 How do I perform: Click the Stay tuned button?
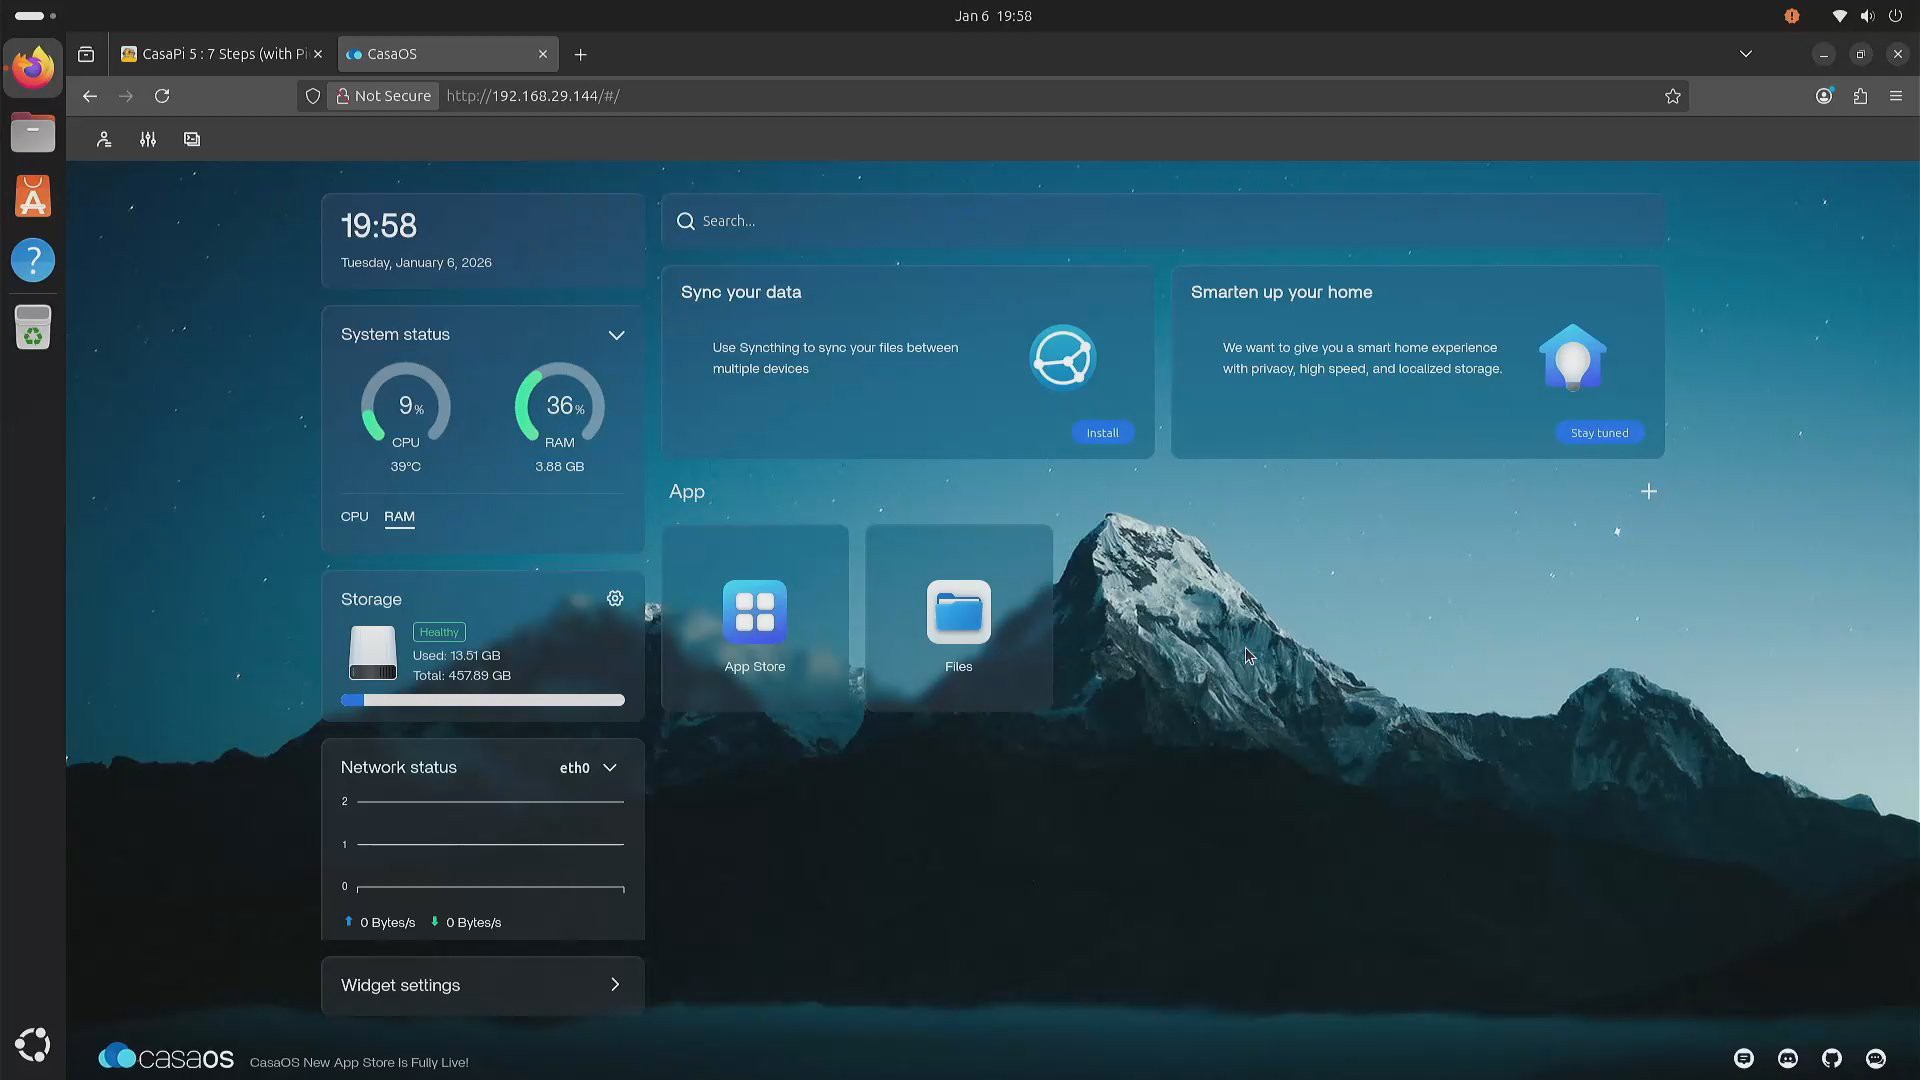pos(1599,433)
